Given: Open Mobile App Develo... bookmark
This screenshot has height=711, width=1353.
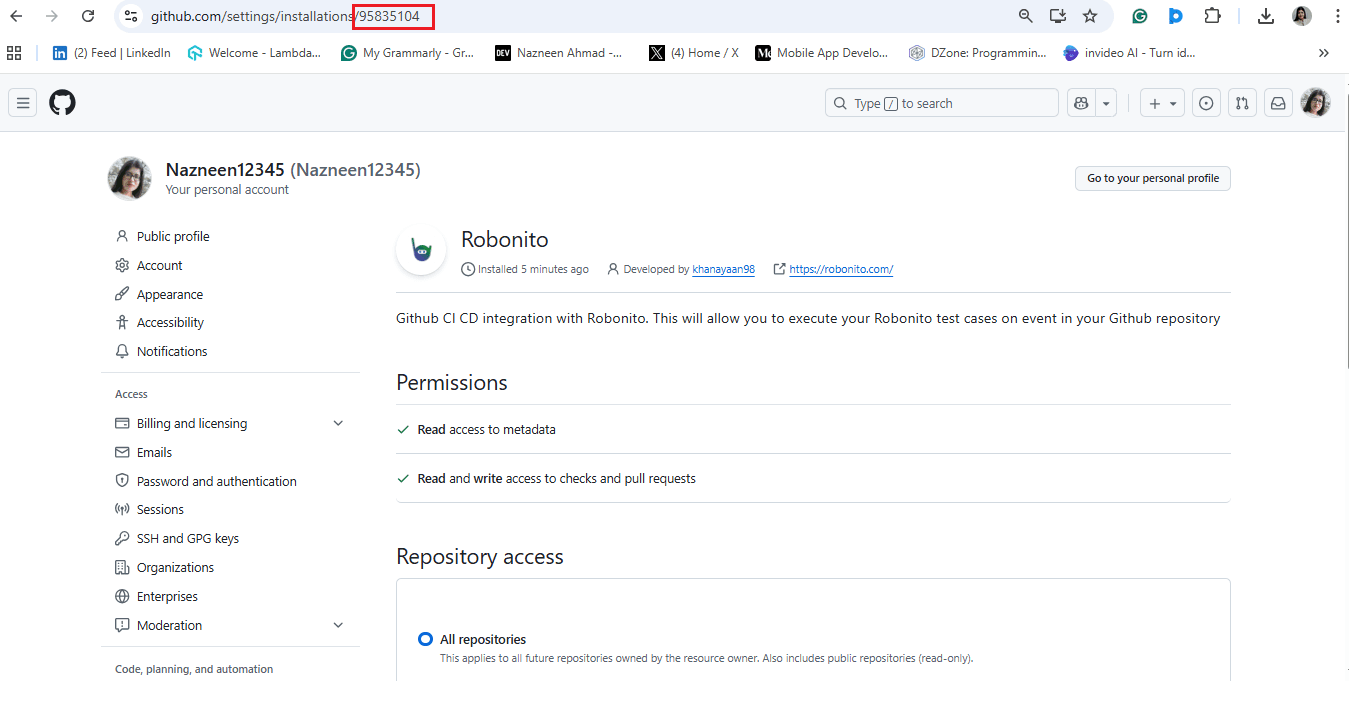Looking at the screenshot, I should [822, 53].
